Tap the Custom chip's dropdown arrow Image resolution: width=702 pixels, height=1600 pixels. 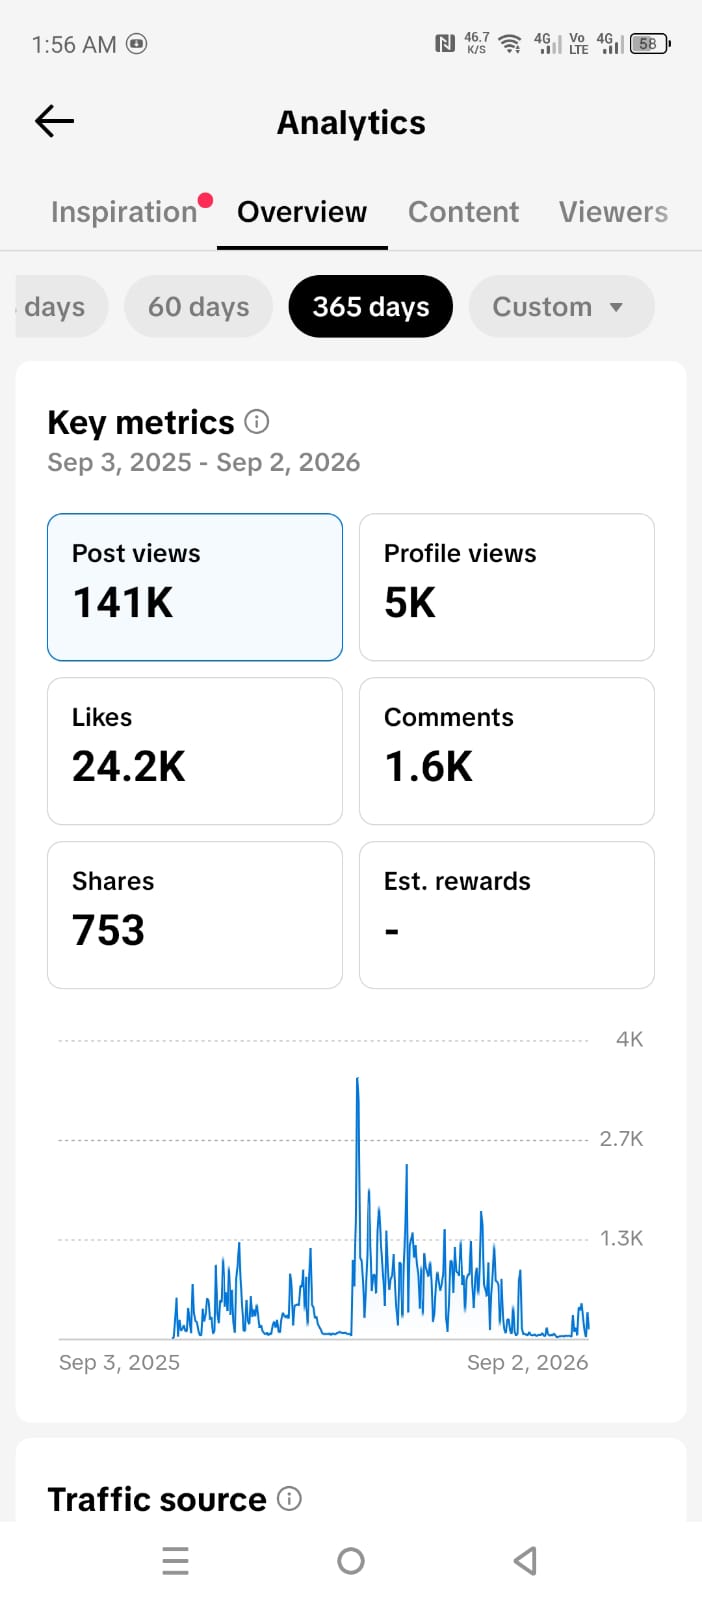click(616, 307)
